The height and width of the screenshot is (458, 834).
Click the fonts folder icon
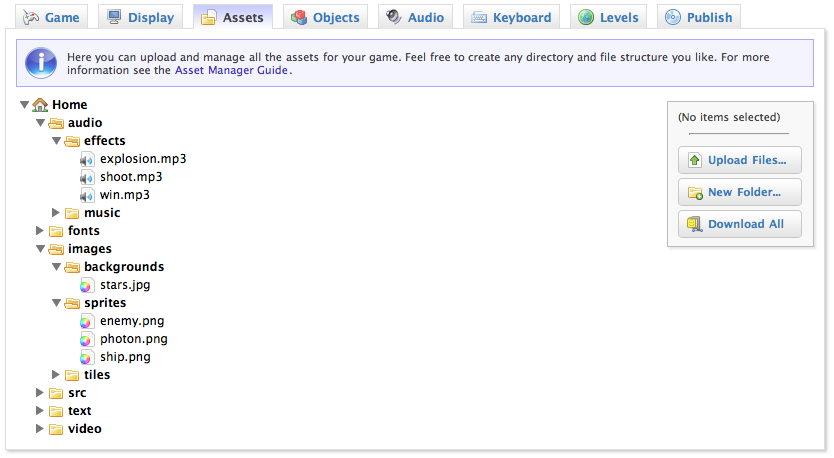pos(56,231)
